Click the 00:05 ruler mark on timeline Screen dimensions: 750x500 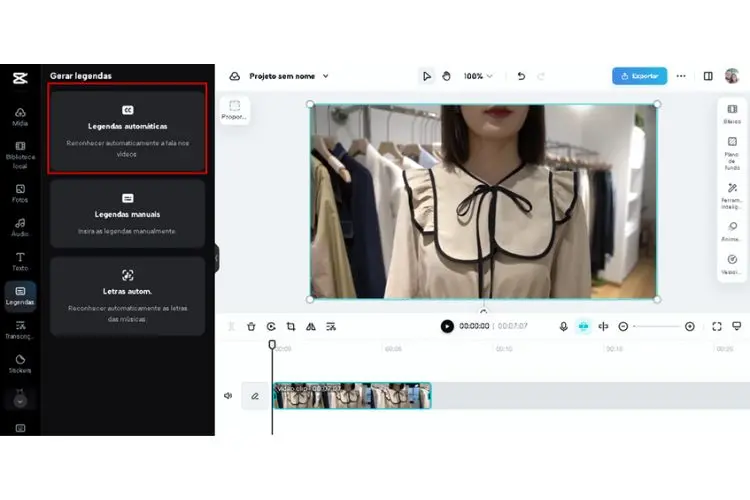[x=393, y=349]
